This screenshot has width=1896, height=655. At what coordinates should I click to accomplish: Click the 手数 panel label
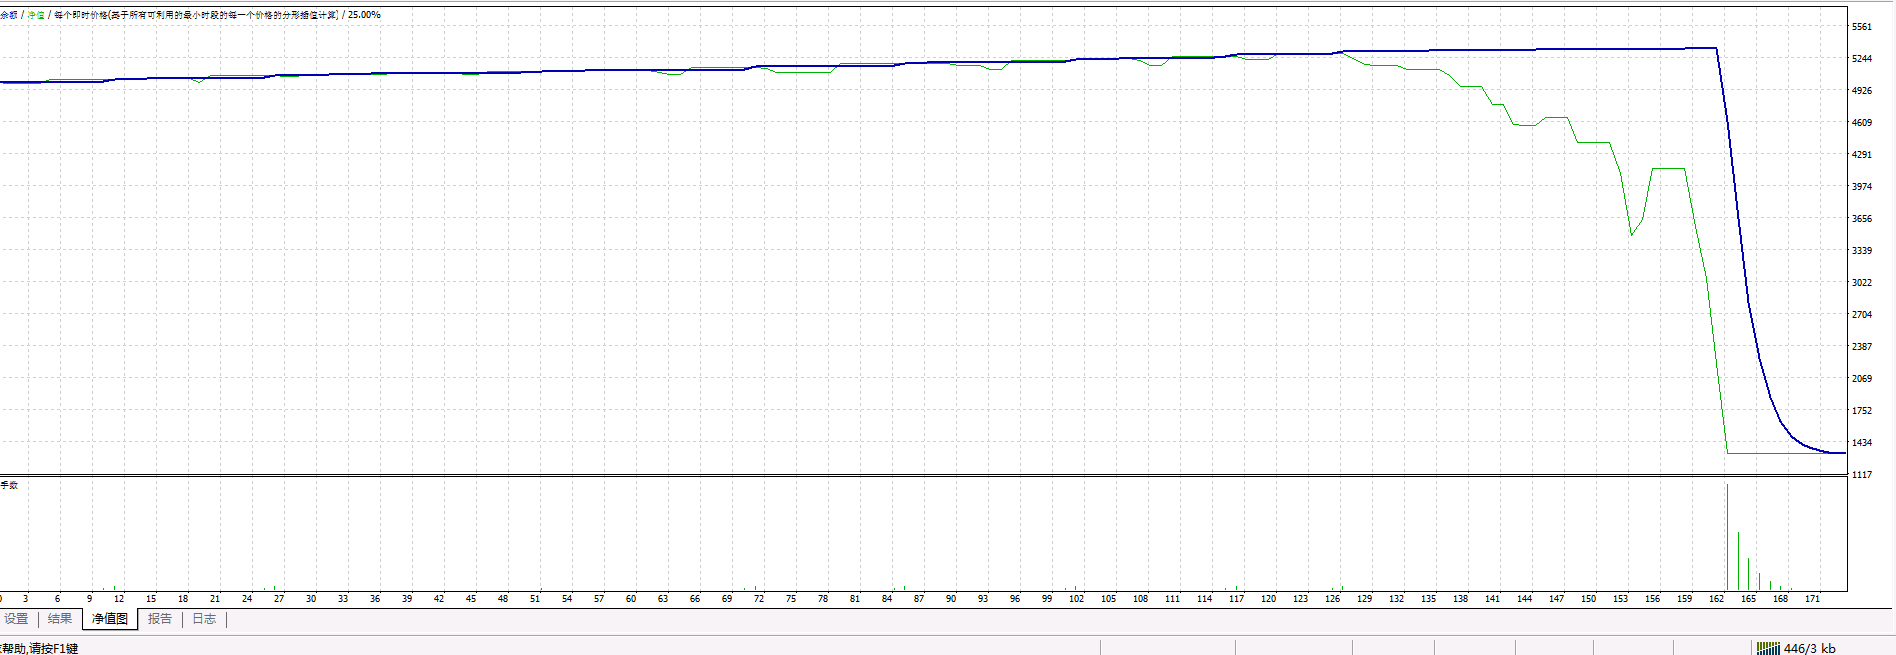click(9, 485)
